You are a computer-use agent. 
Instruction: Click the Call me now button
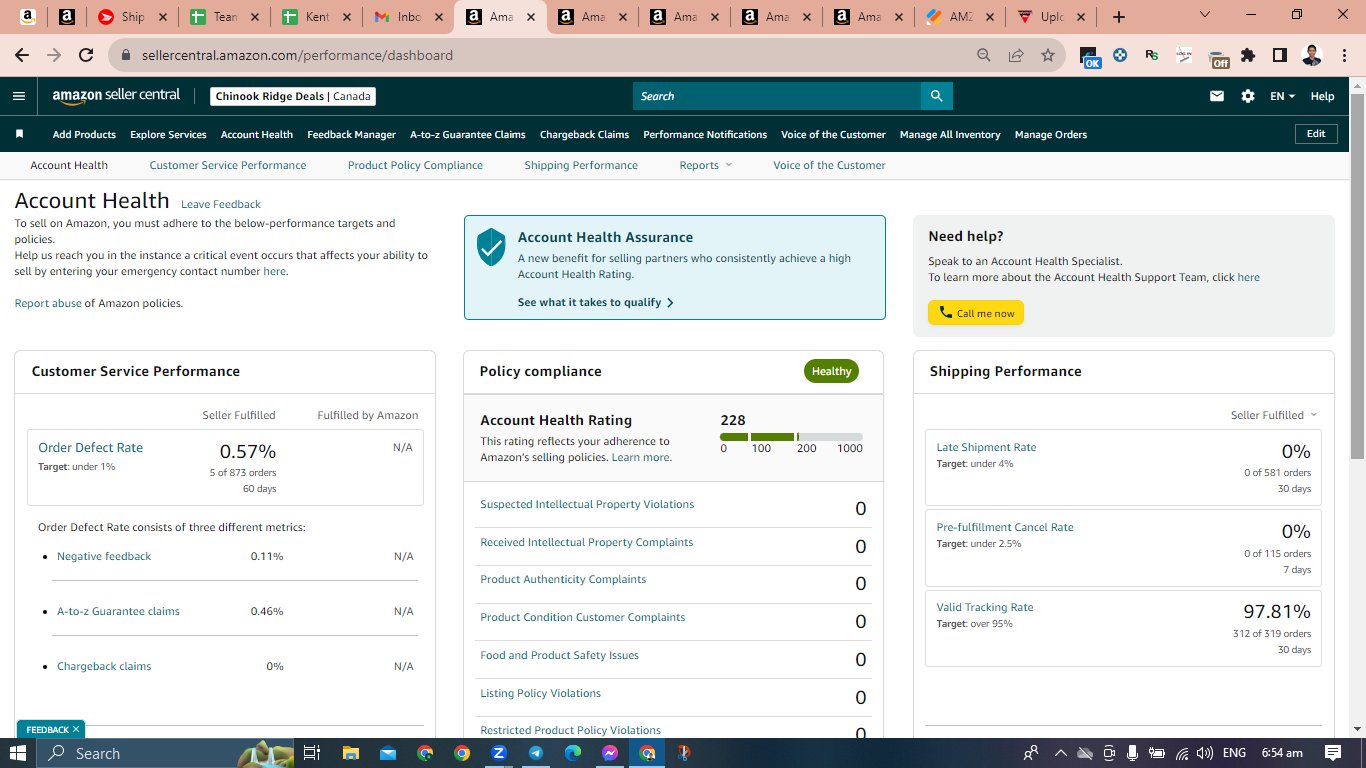(x=976, y=313)
